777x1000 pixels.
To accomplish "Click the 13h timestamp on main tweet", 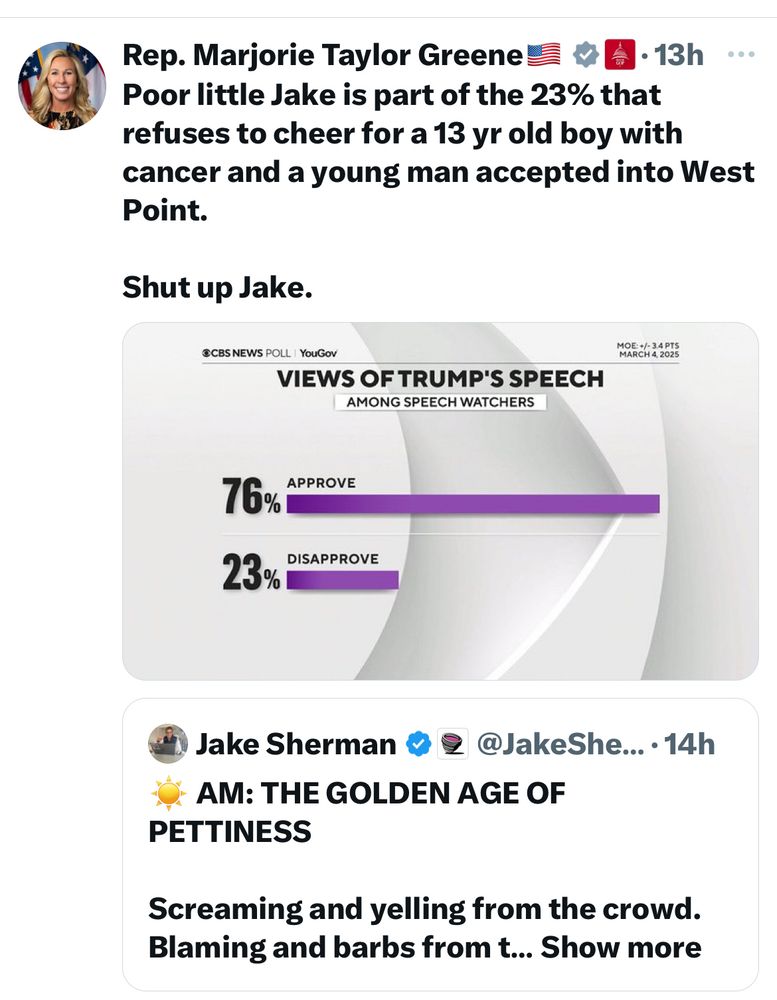I will (x=680, y=56).
